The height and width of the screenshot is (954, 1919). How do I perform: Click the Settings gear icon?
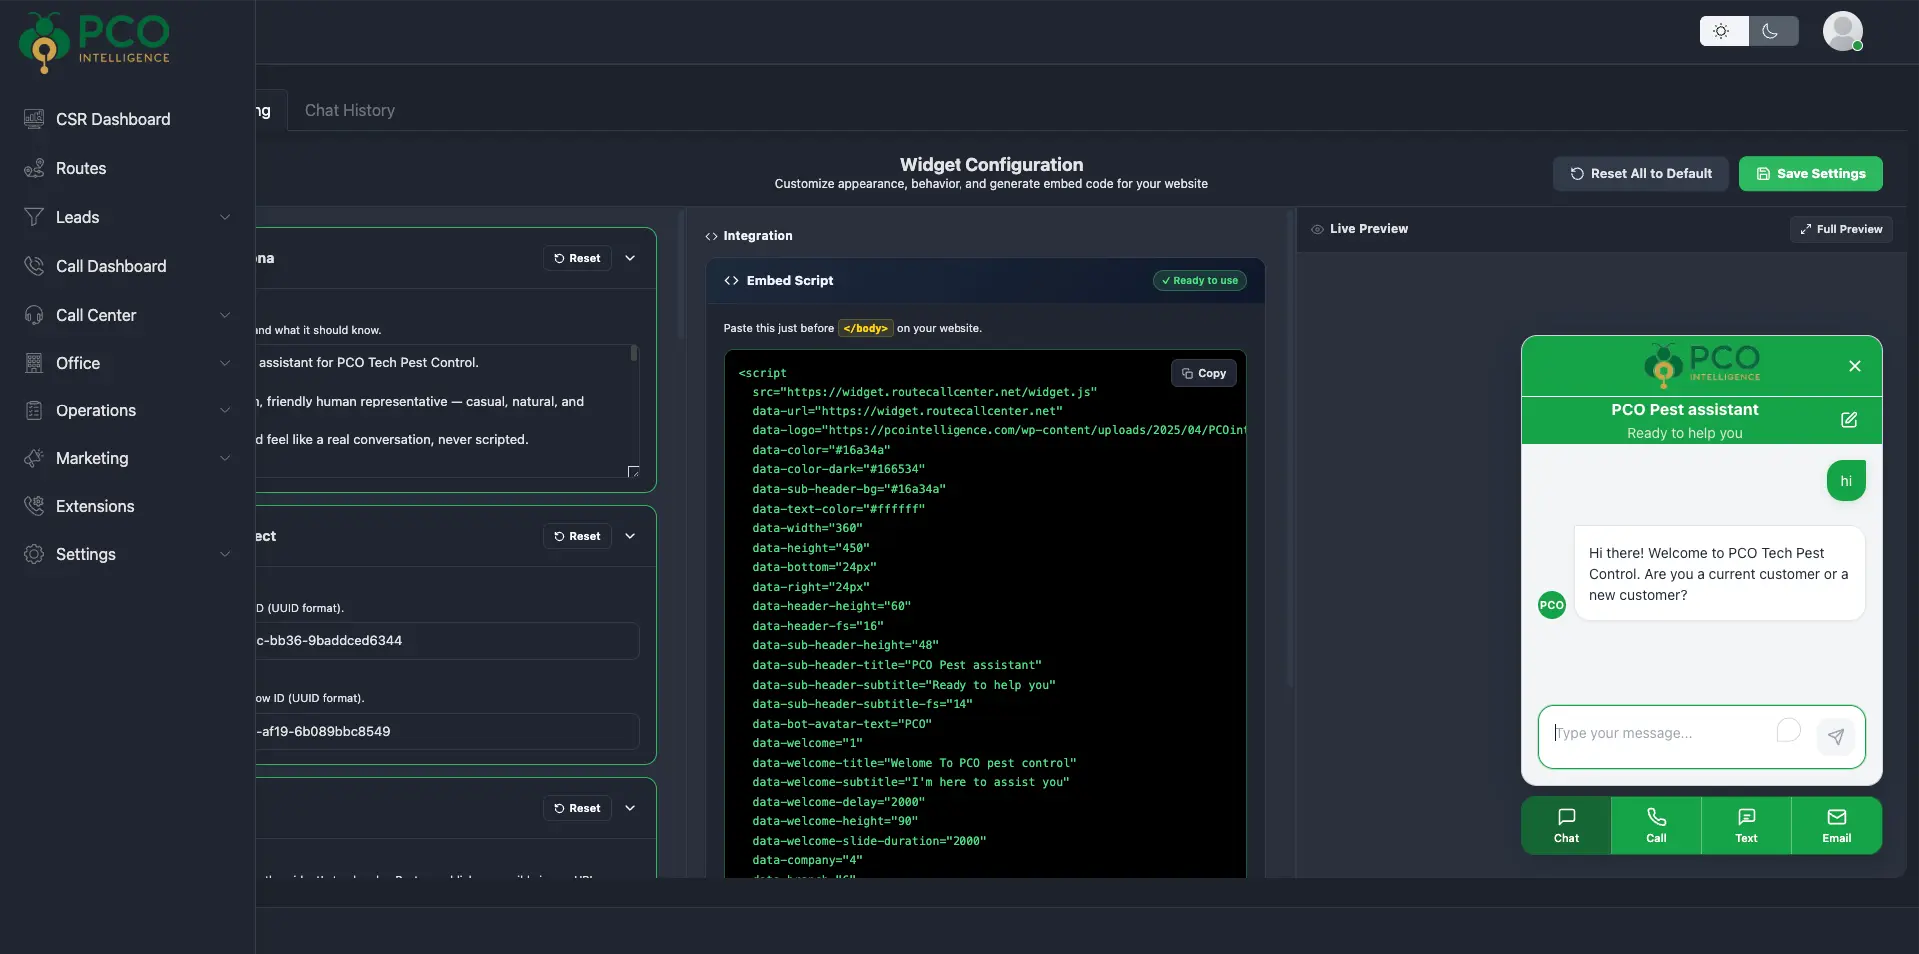point(34,554)
